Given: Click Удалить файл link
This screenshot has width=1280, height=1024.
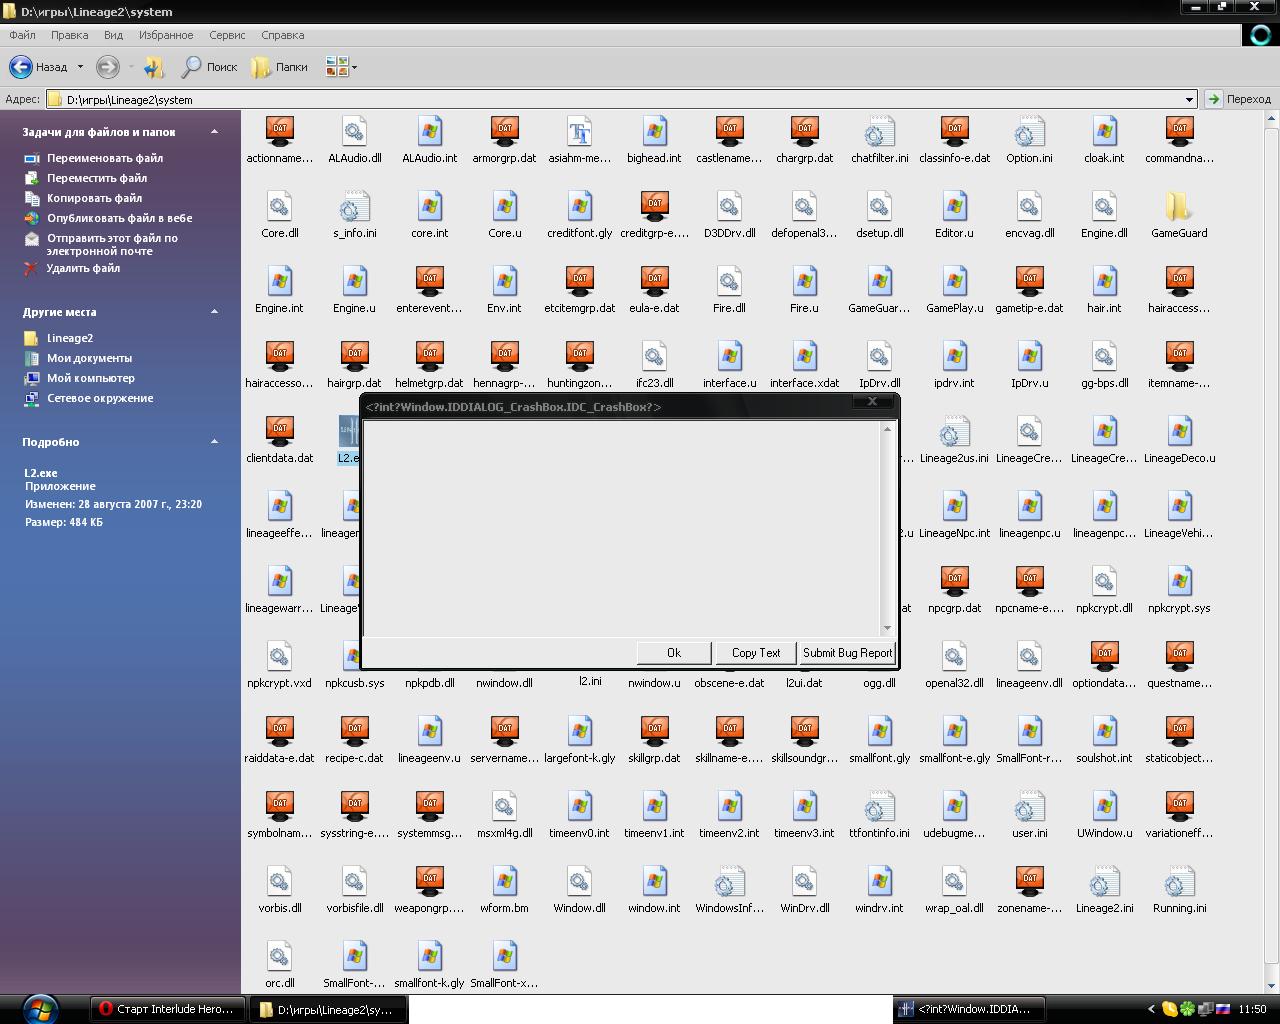Looking at the screenshot, I should click(x=83, y=268).
